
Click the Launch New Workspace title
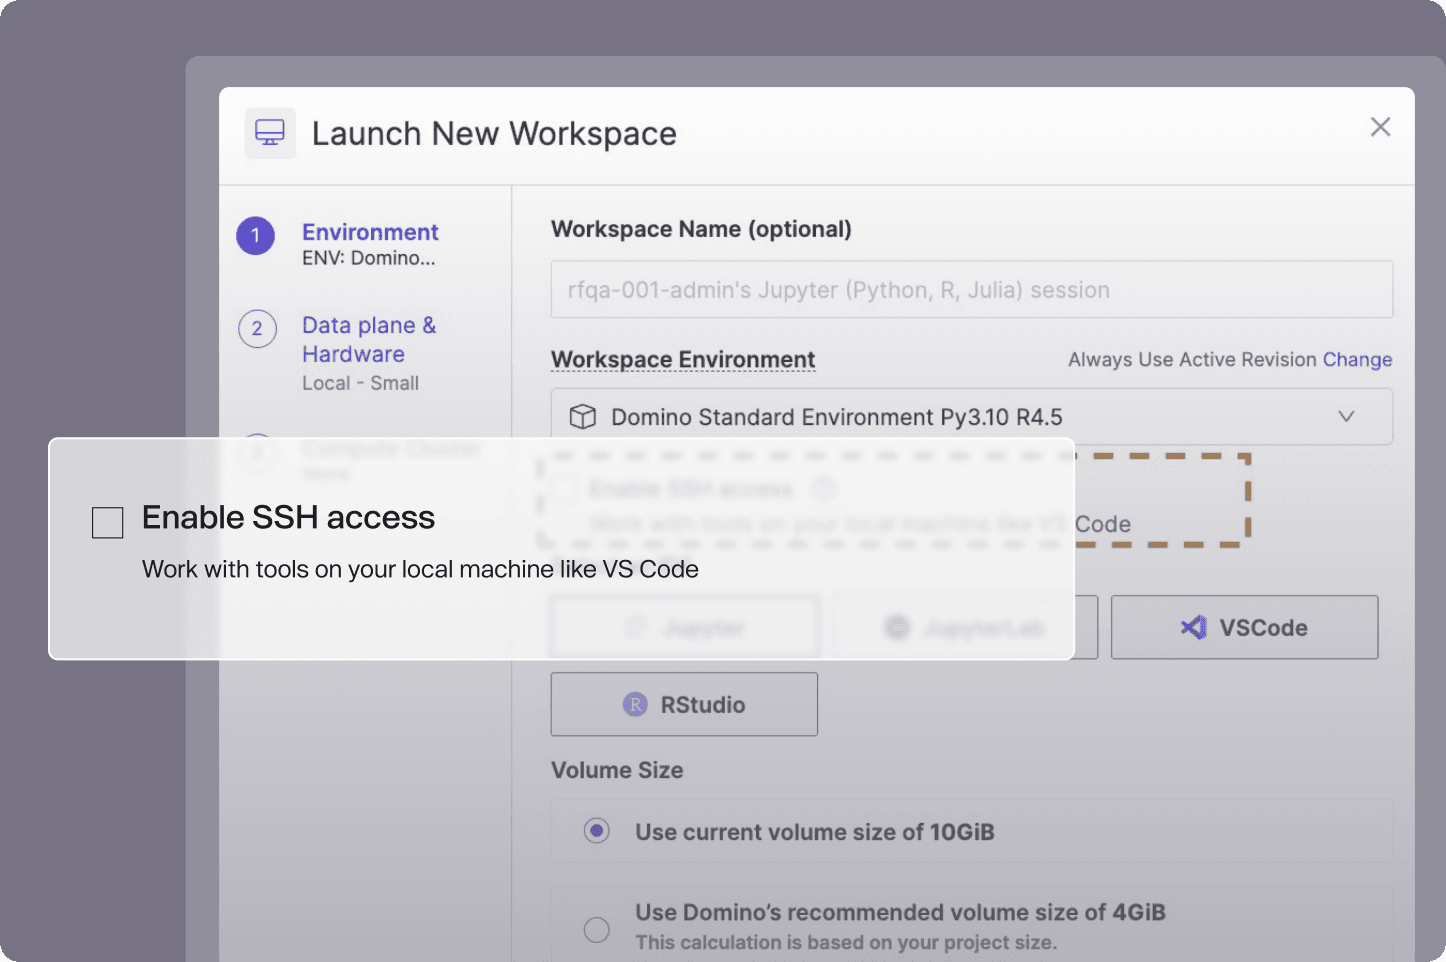(x=494, y=134)
